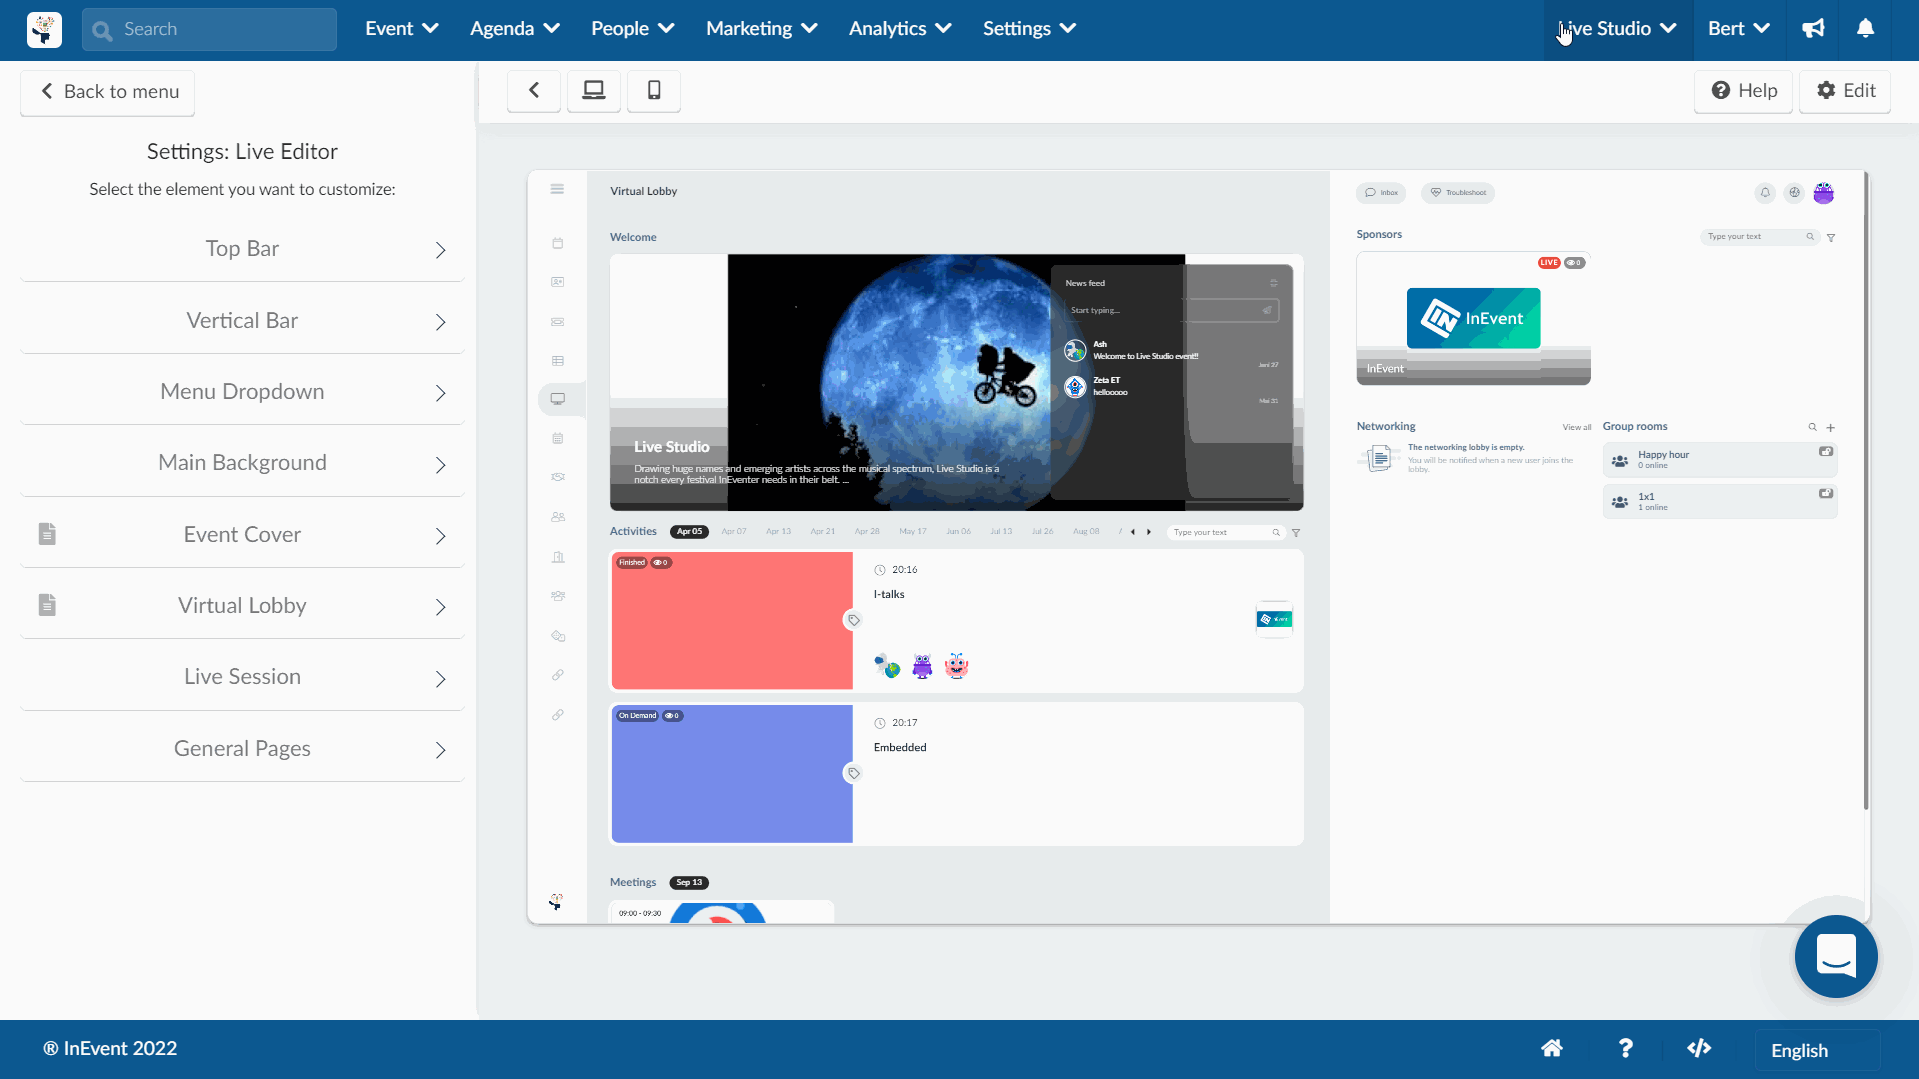Click the Troubleshoot button in preview

tap(1457, 193)
